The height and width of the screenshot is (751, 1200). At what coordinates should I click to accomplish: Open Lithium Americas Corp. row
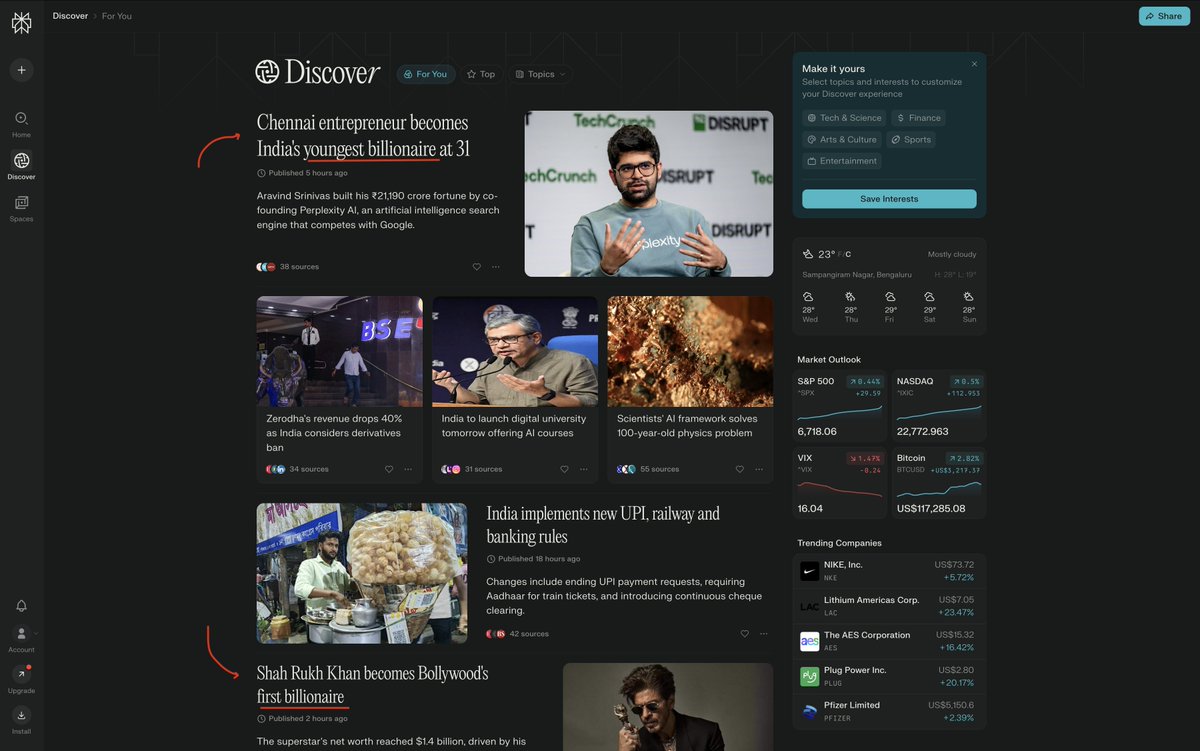889,606
